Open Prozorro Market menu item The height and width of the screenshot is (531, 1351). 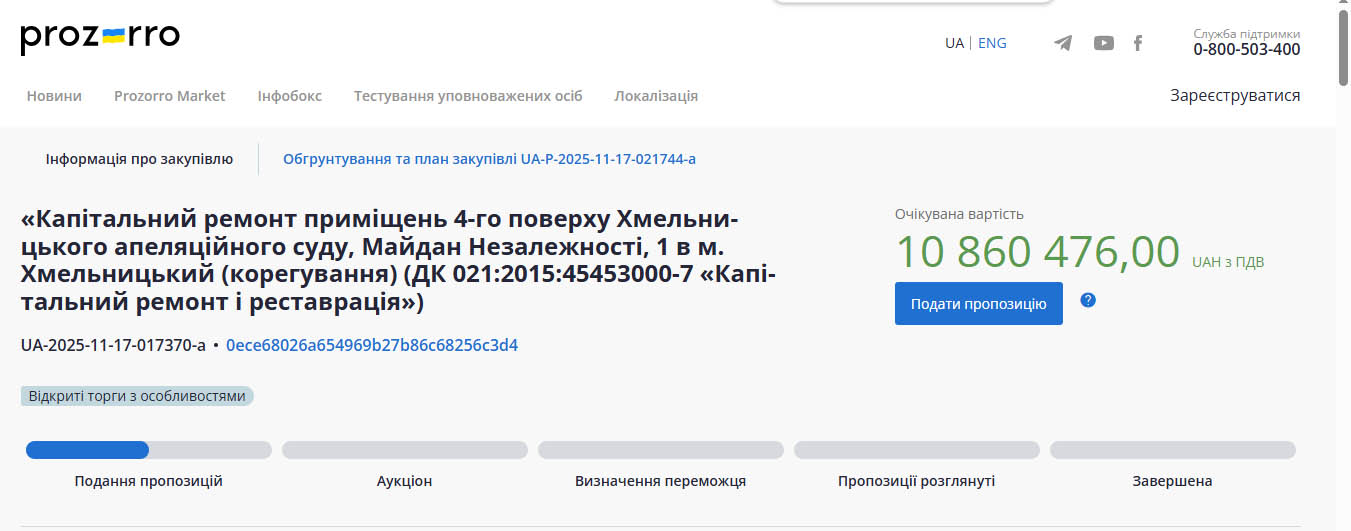(x=170, y=96)
